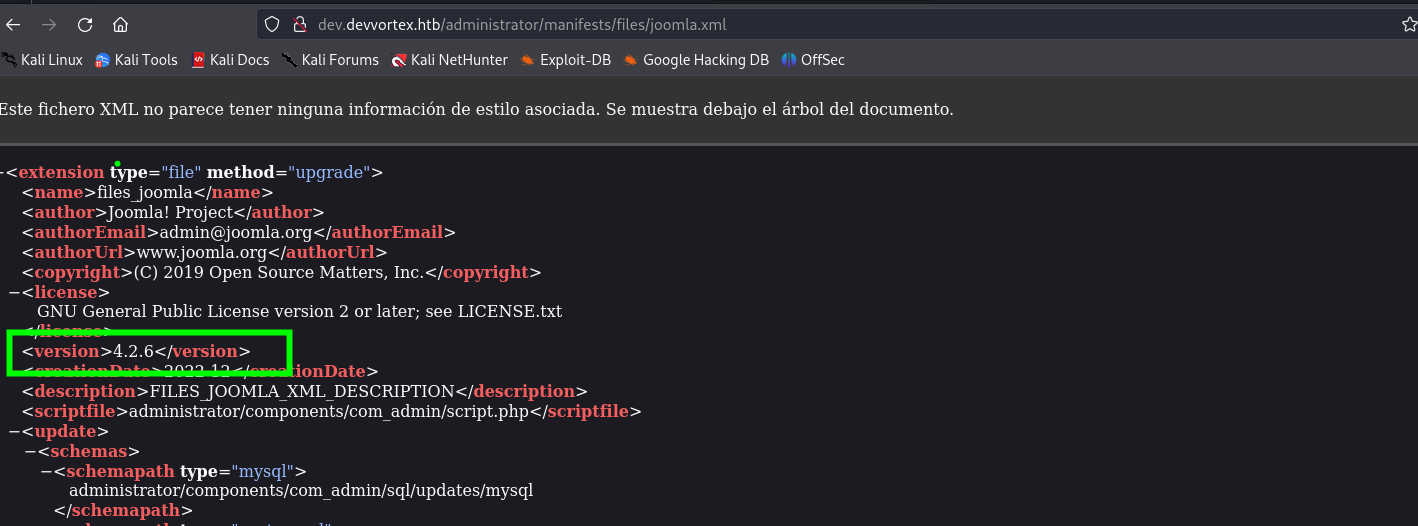
Task: Open the Kali Linux bookmark
Action: [x=42, y=60]
